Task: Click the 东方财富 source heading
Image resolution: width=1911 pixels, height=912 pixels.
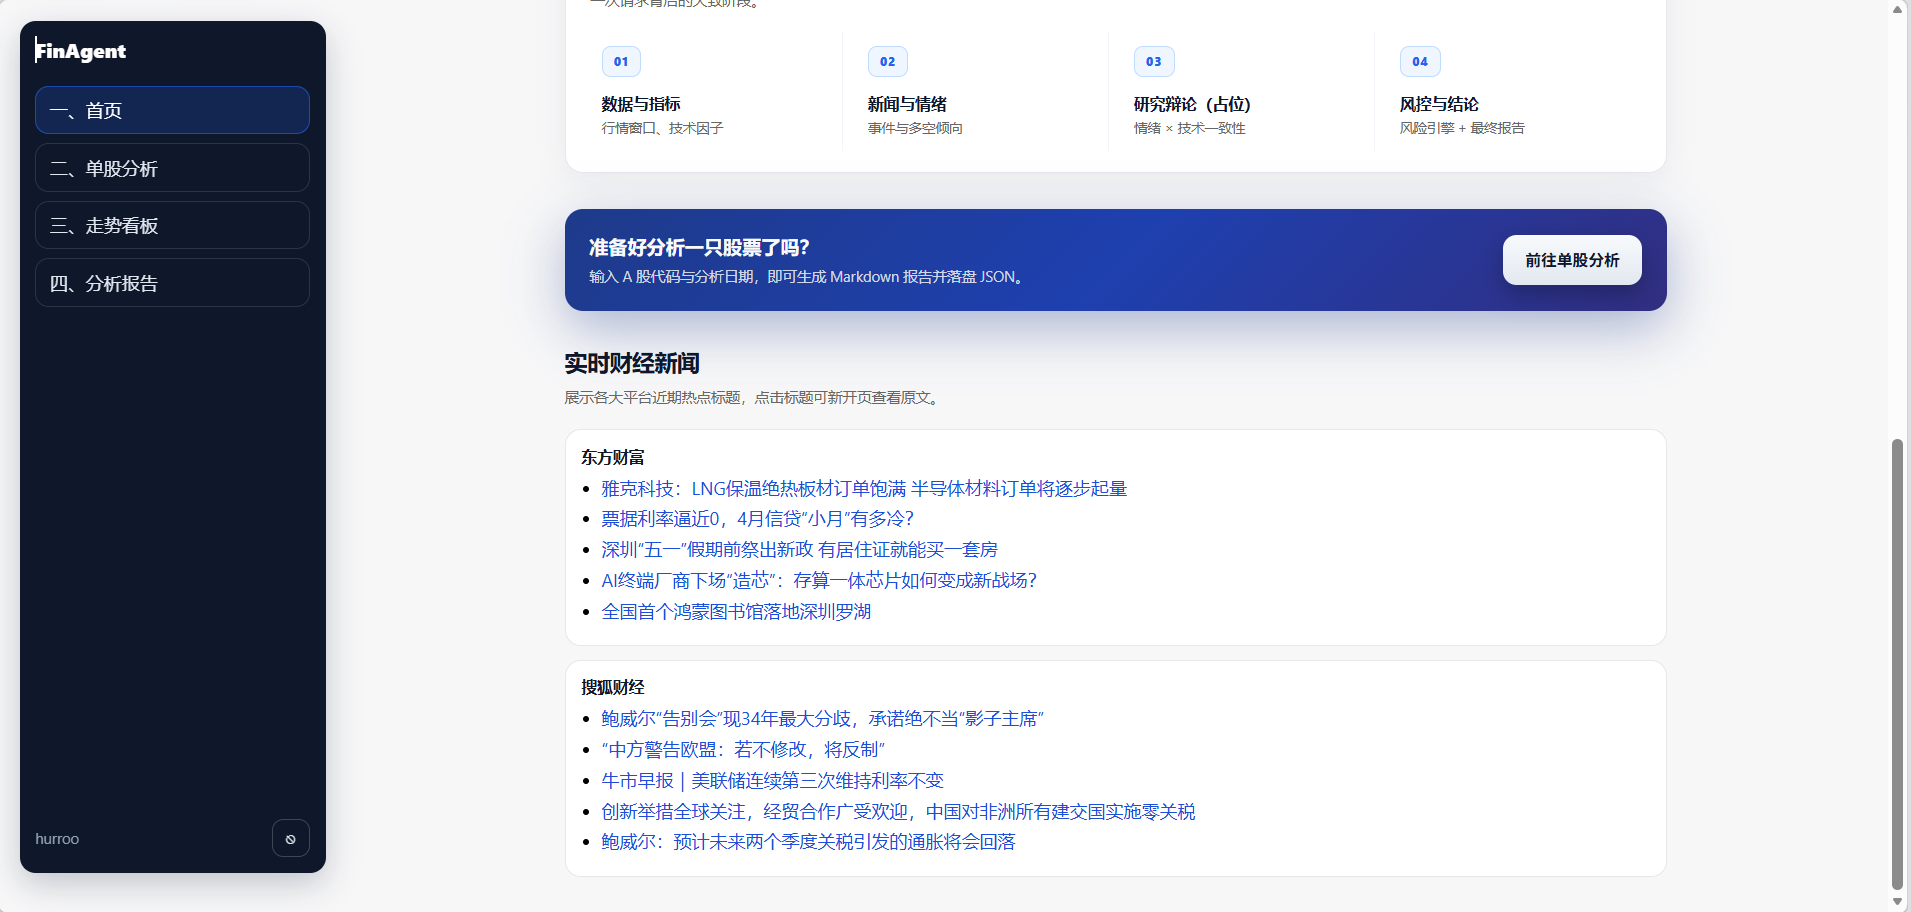Action: [613, 457]
